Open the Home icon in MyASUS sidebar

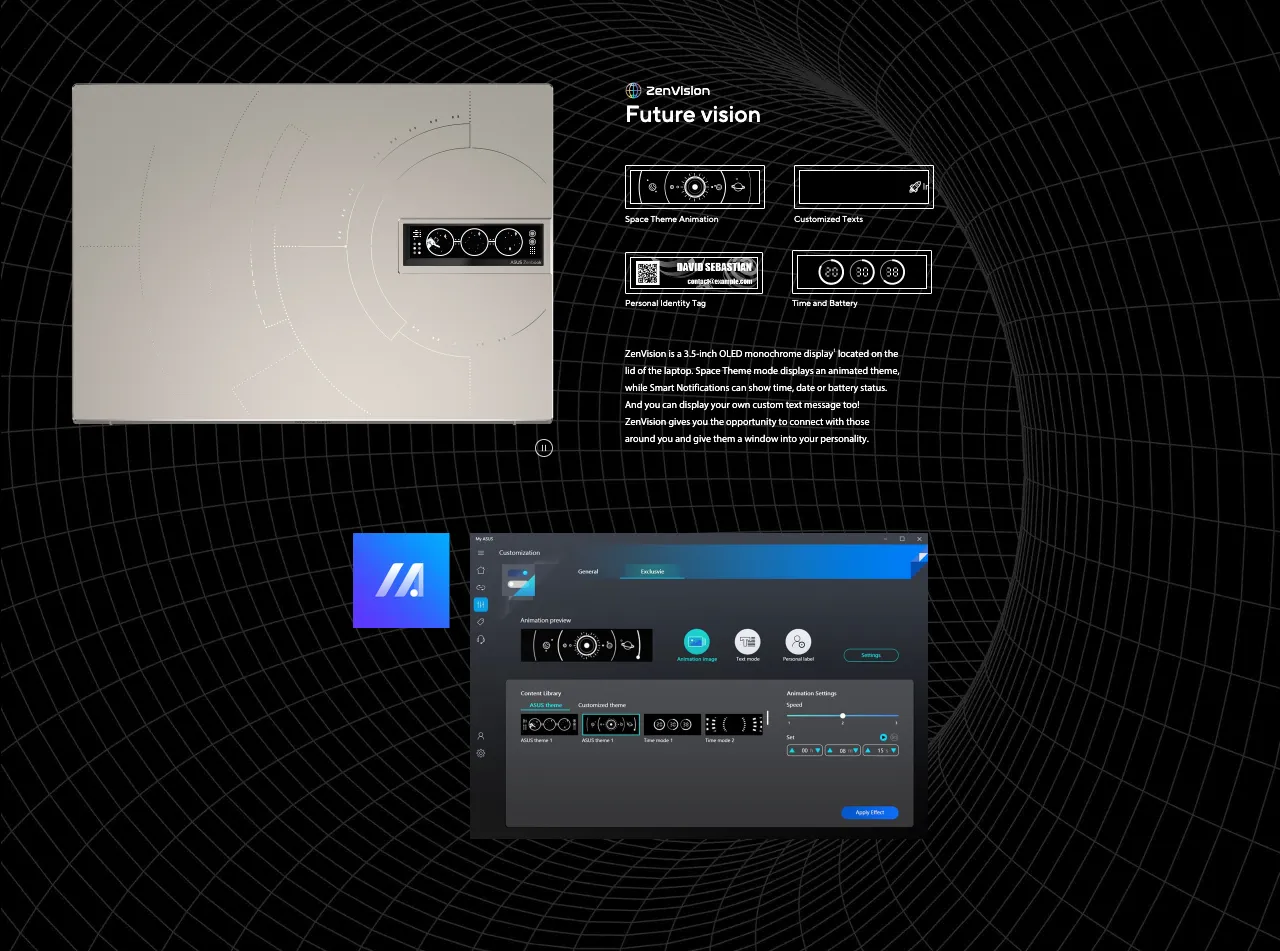point(481,570)
